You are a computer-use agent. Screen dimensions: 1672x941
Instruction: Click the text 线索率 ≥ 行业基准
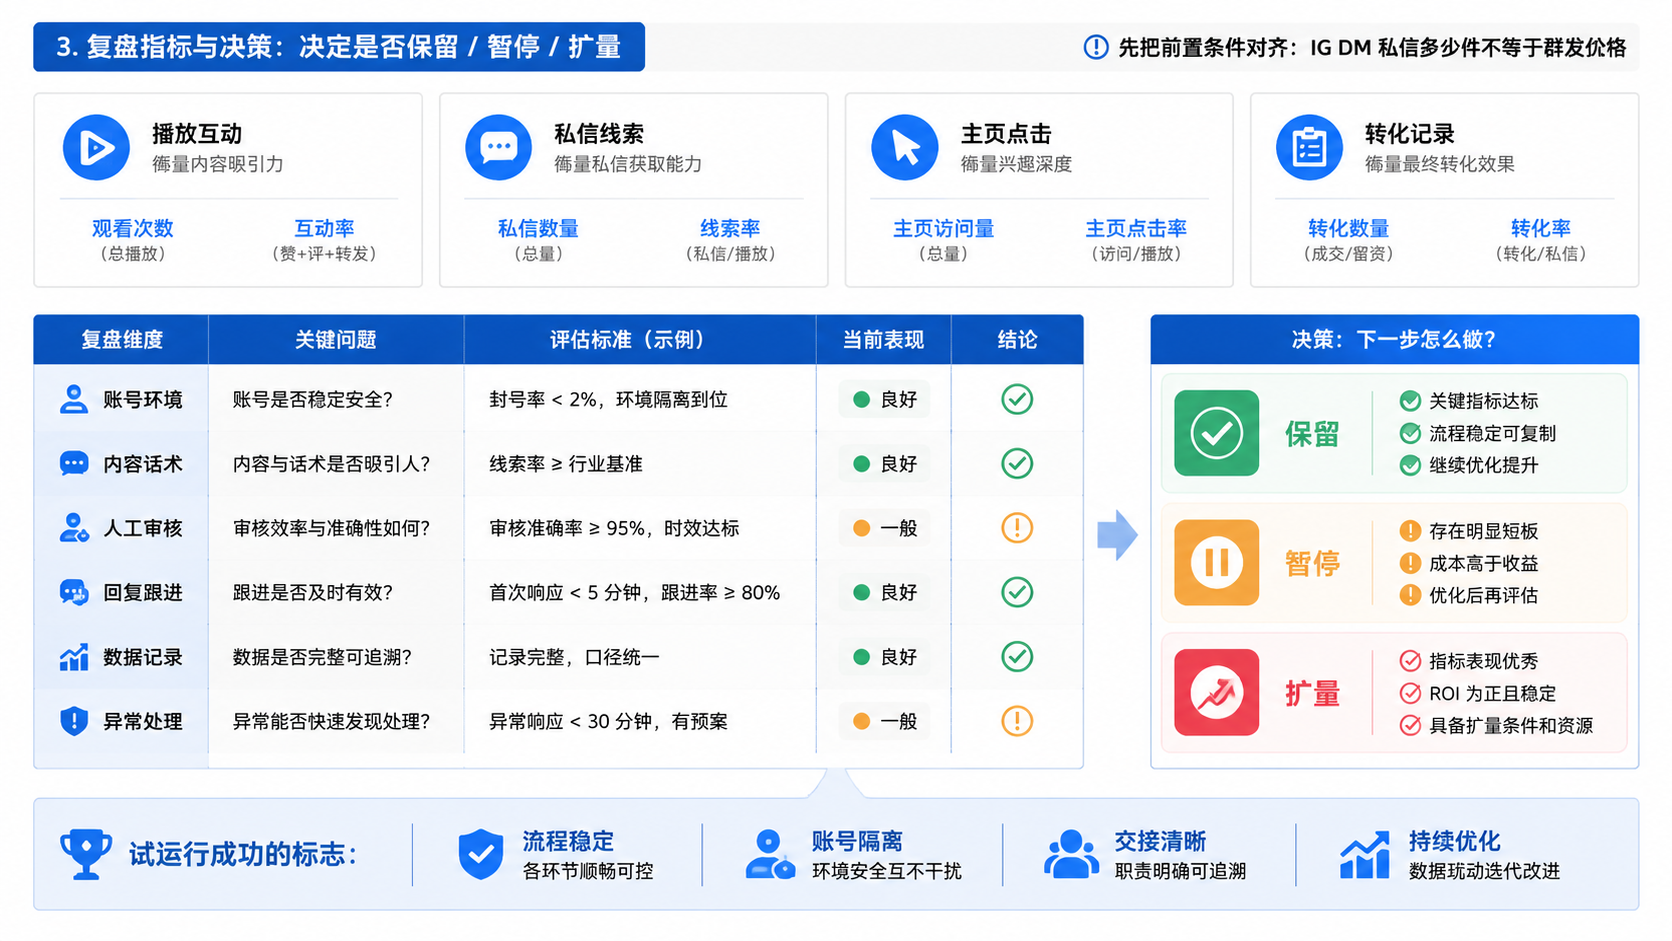[x=565, y=464]
